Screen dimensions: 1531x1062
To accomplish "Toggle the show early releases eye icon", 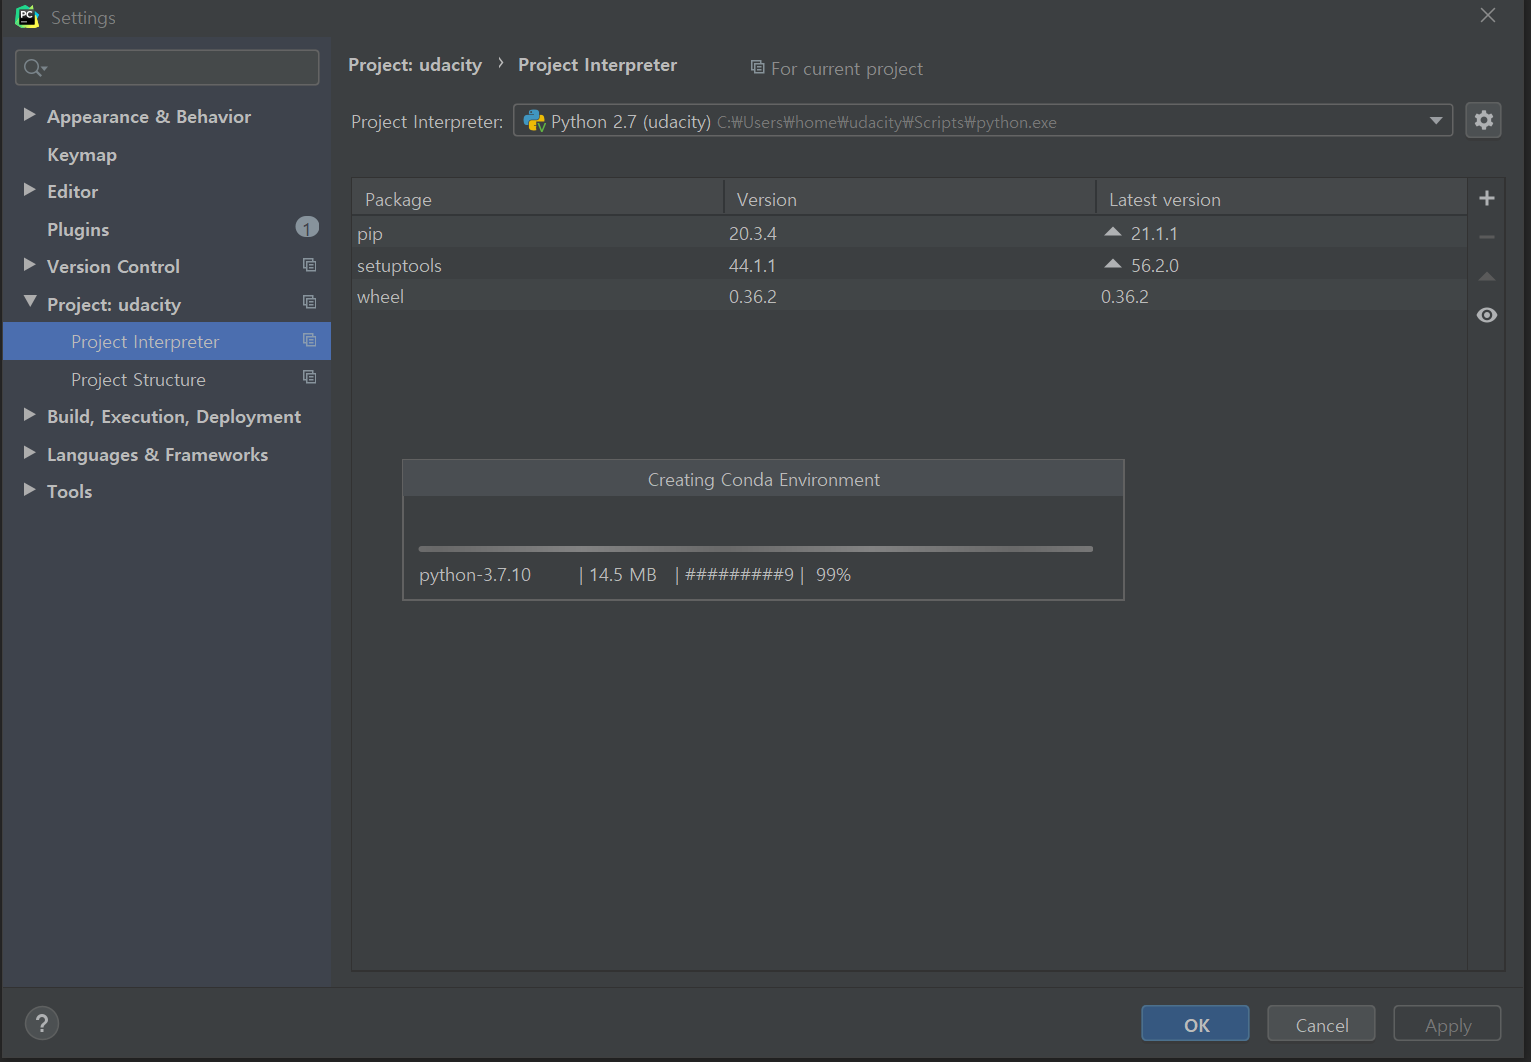I will [x=1487, y=315].
